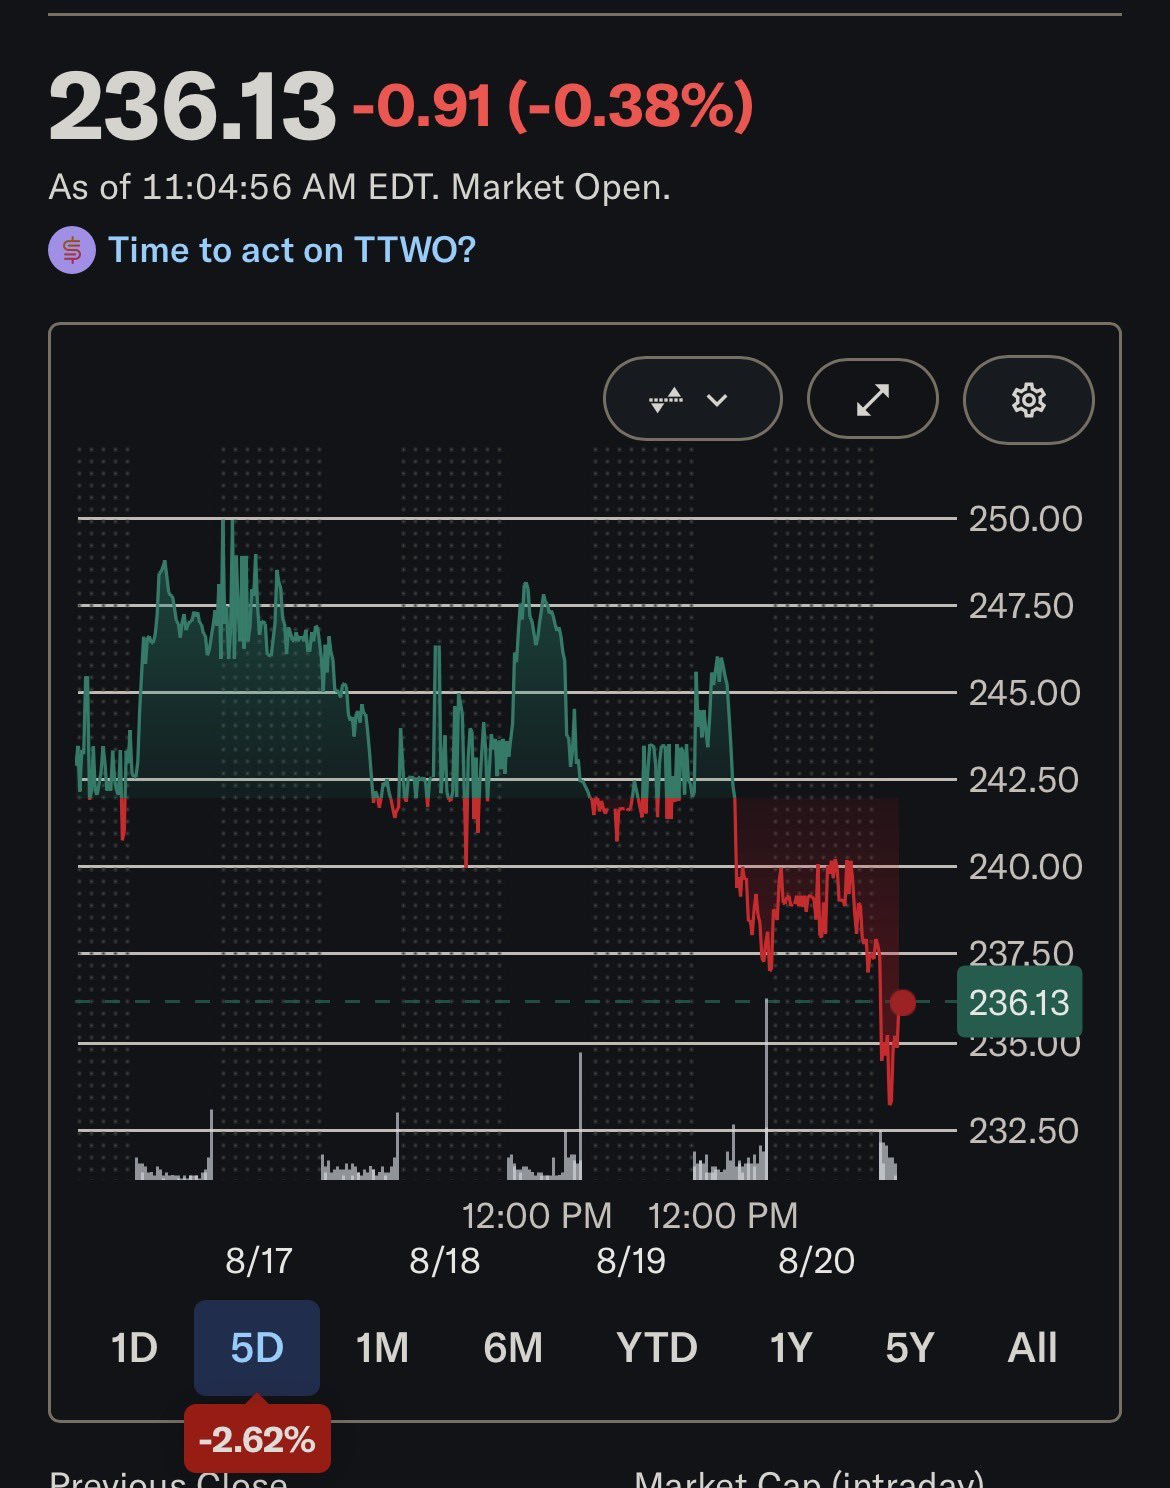Switch to 6M time range
The width and height of the screenshot is (1170, 1488).
pos(513,1348)
